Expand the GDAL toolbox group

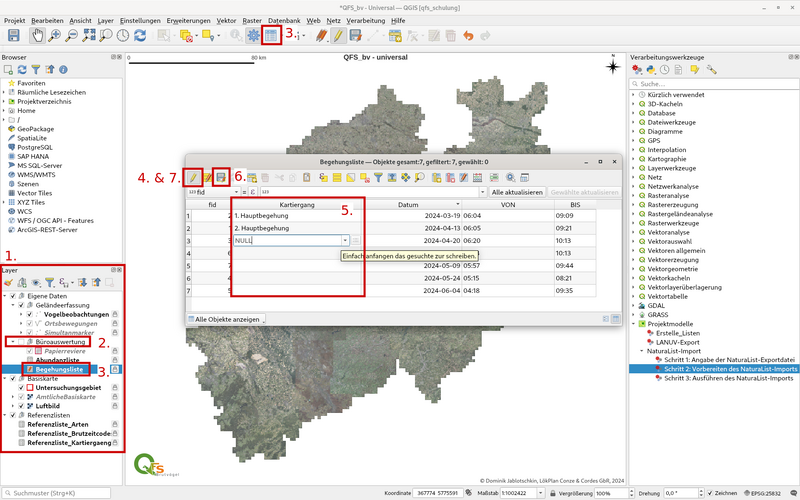click(x=634, y=306)
